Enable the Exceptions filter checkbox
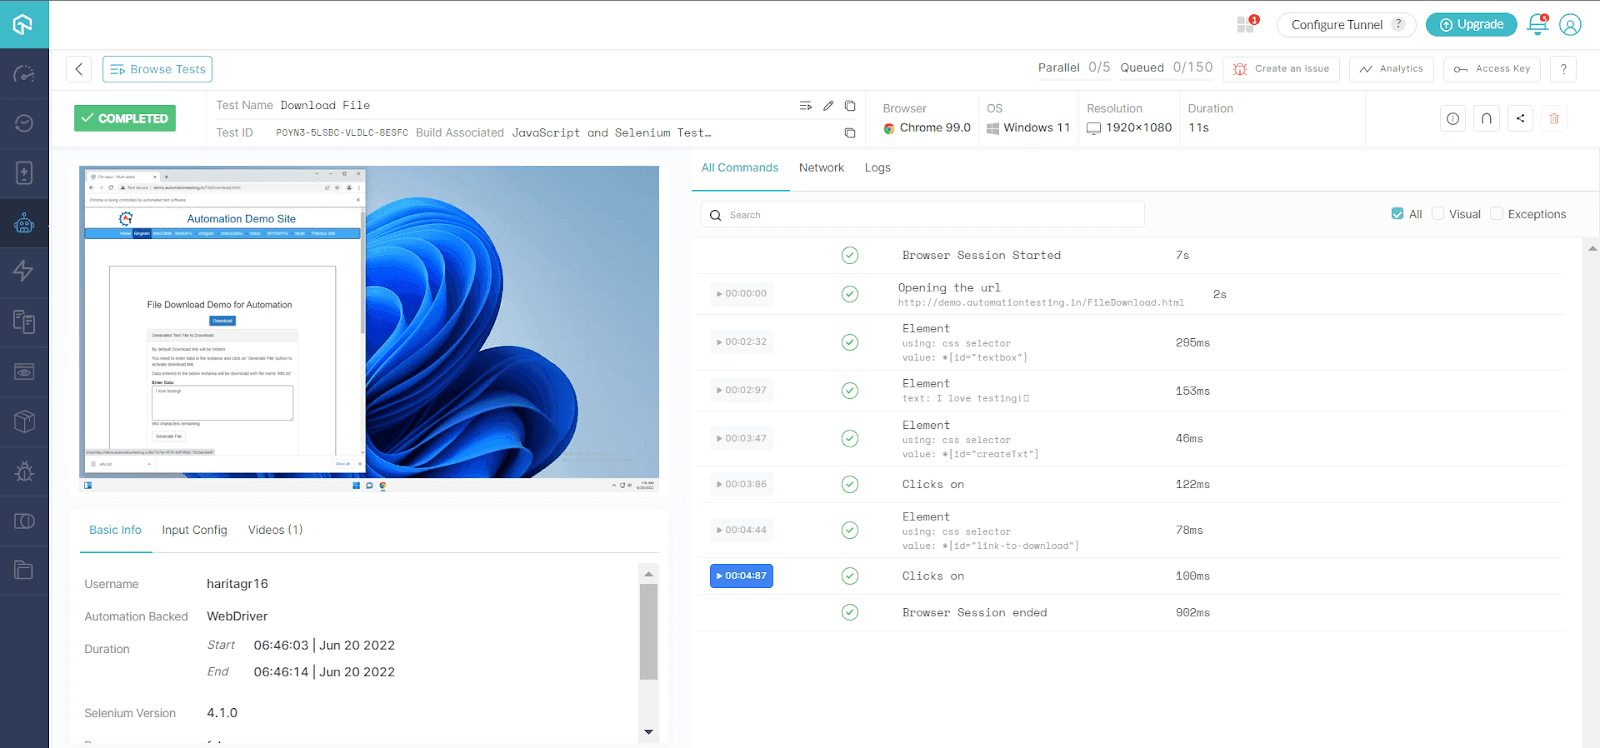This screenshot has height=748, width=1600. click(x=1496, y=214)
